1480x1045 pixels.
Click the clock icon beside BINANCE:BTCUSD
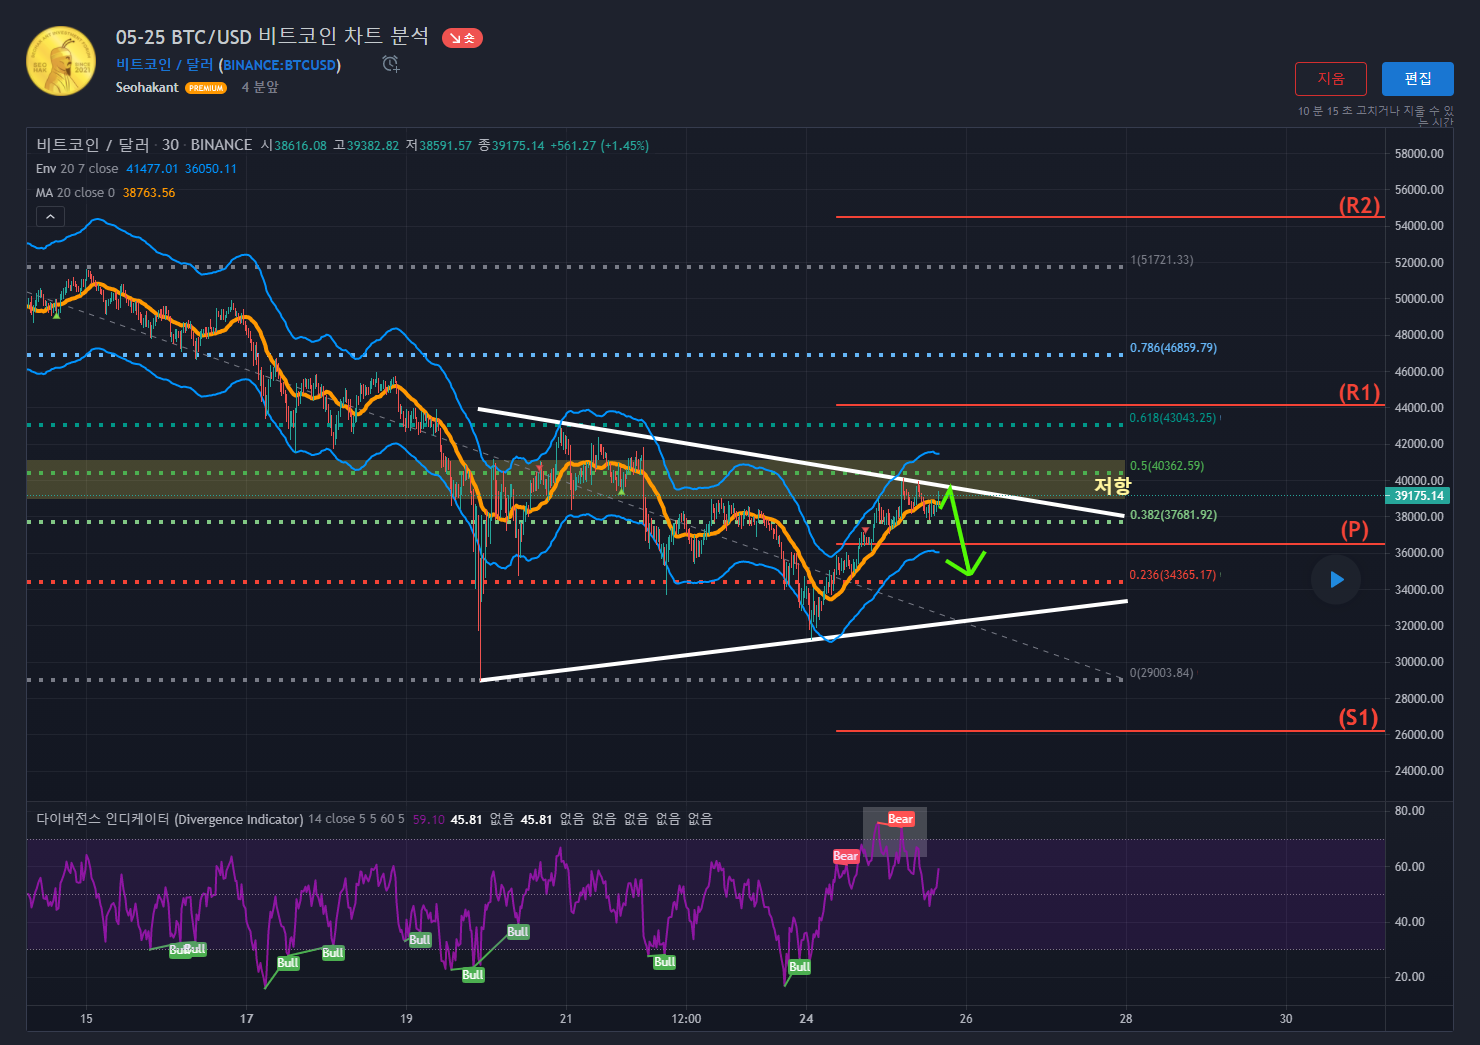391,64
